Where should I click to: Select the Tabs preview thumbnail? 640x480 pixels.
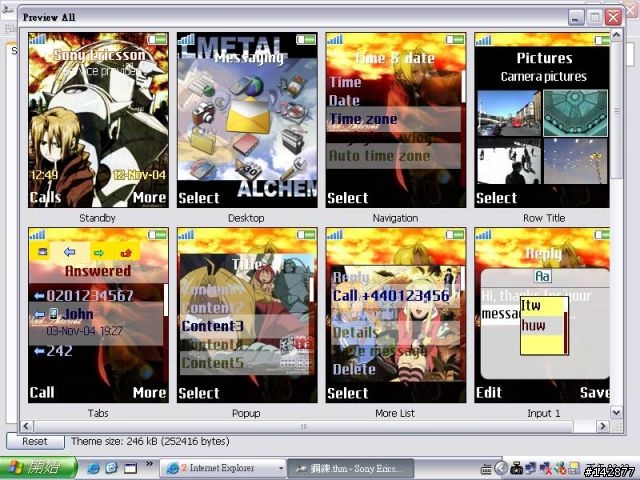[98, 315]
